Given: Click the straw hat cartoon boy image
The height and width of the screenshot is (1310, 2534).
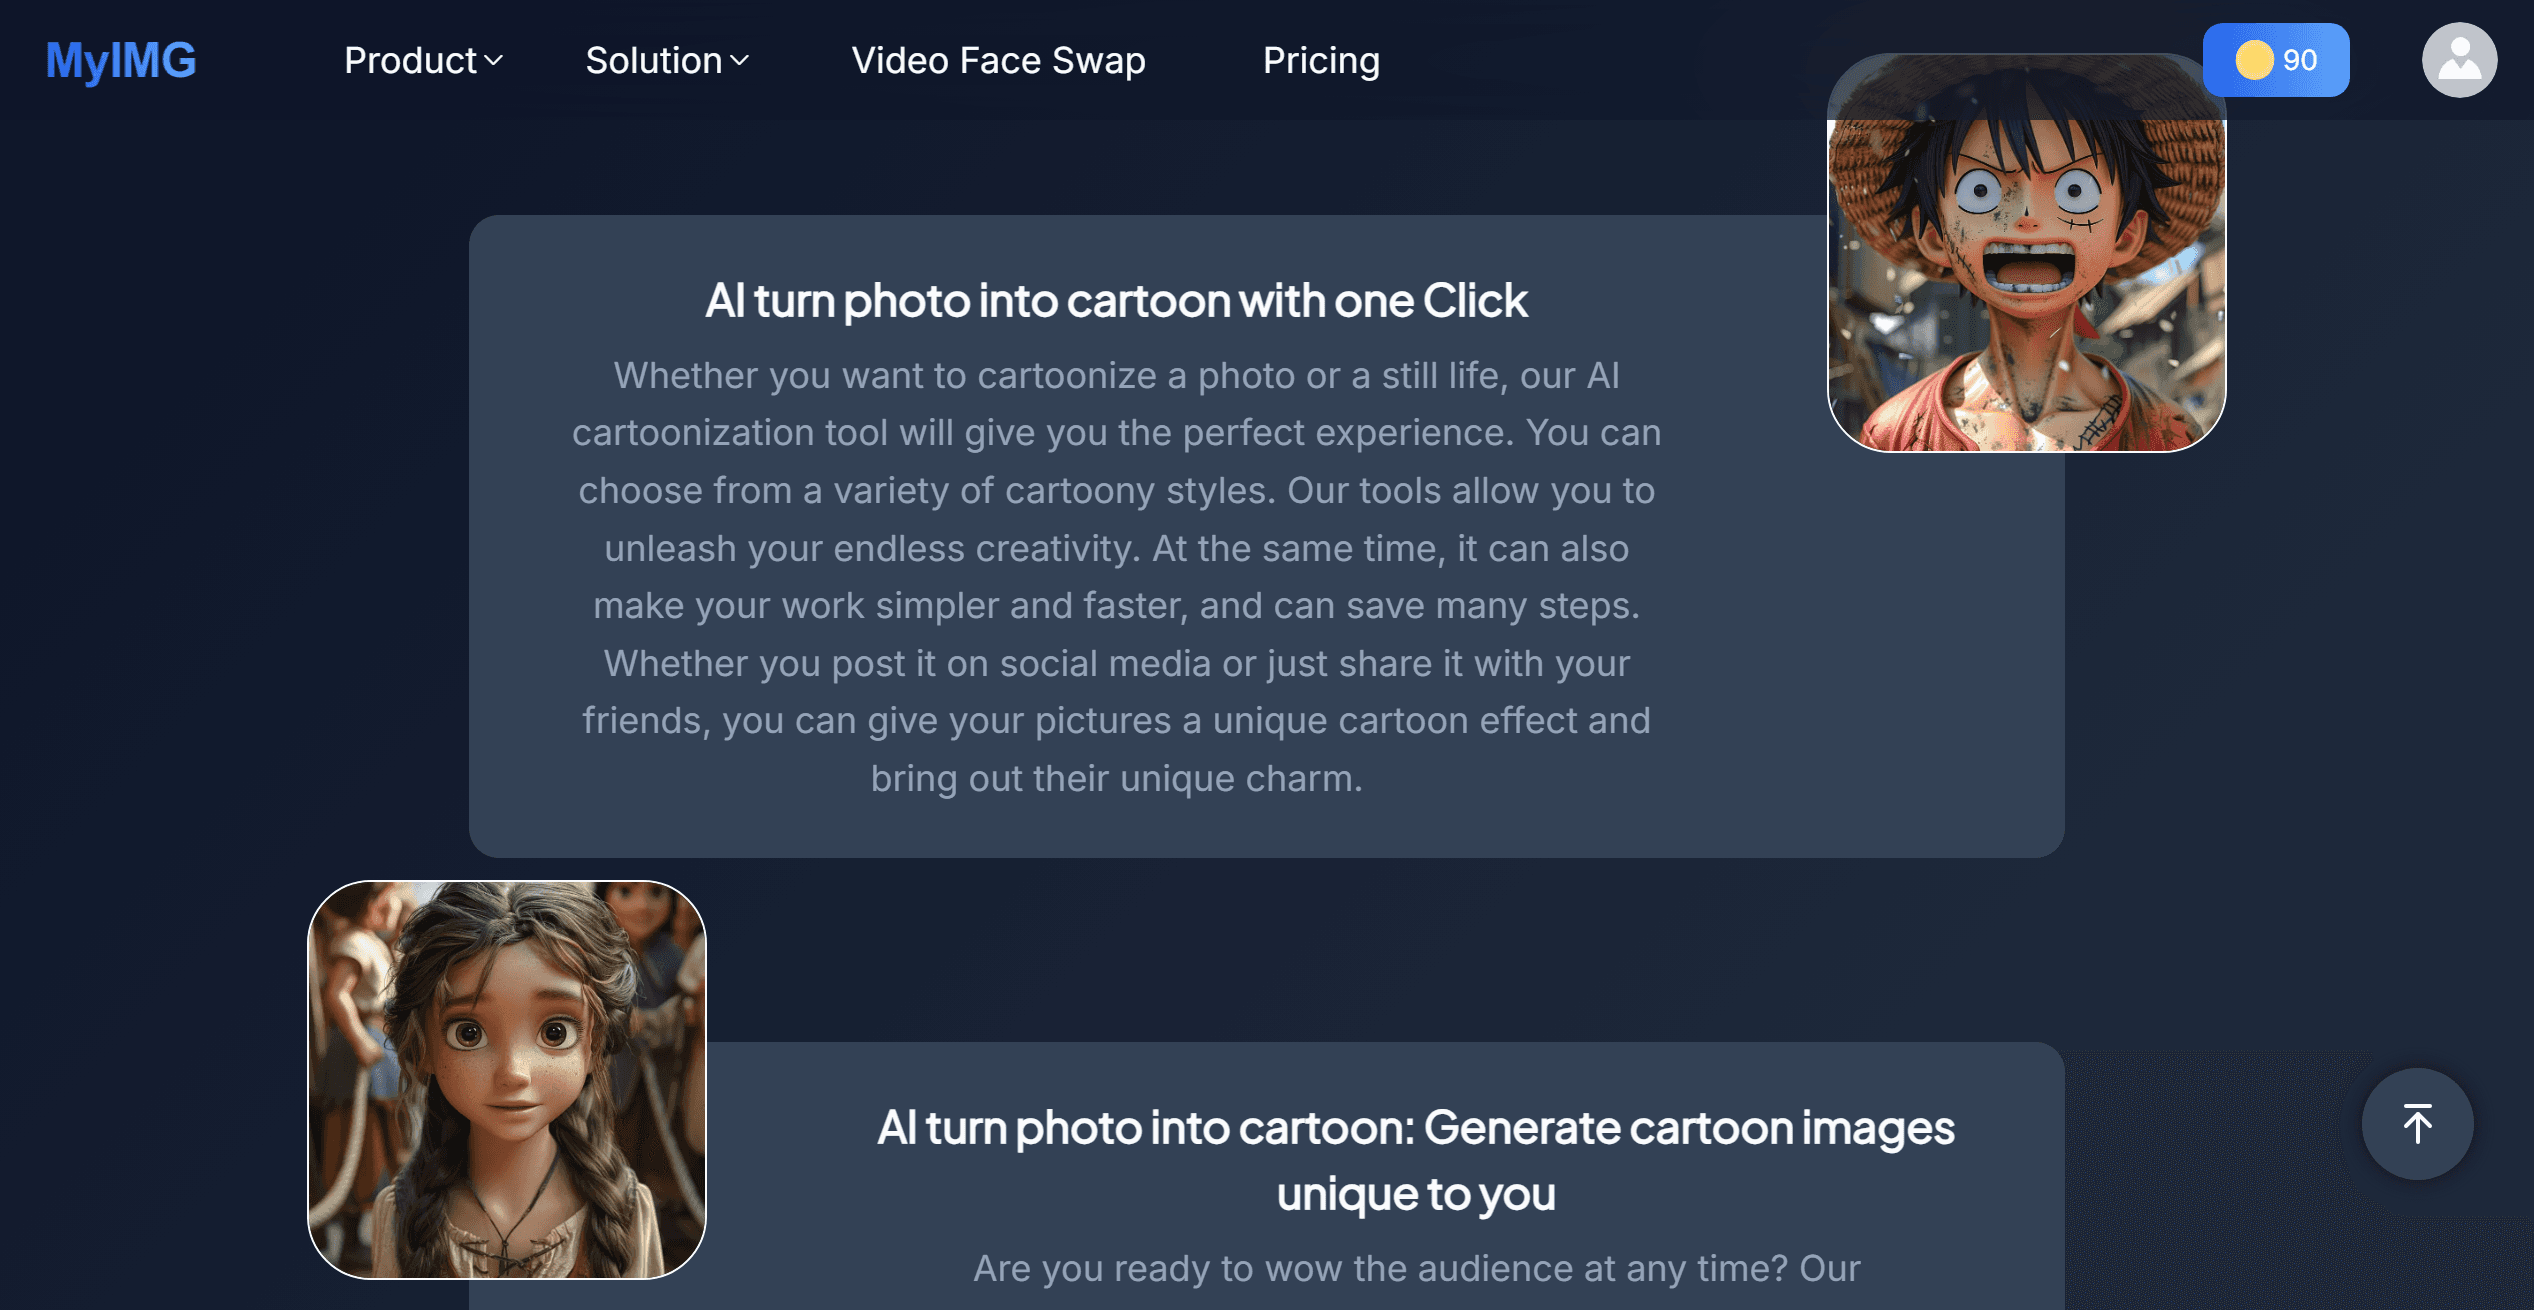Looking at the screenshot, I should 2027,253.
